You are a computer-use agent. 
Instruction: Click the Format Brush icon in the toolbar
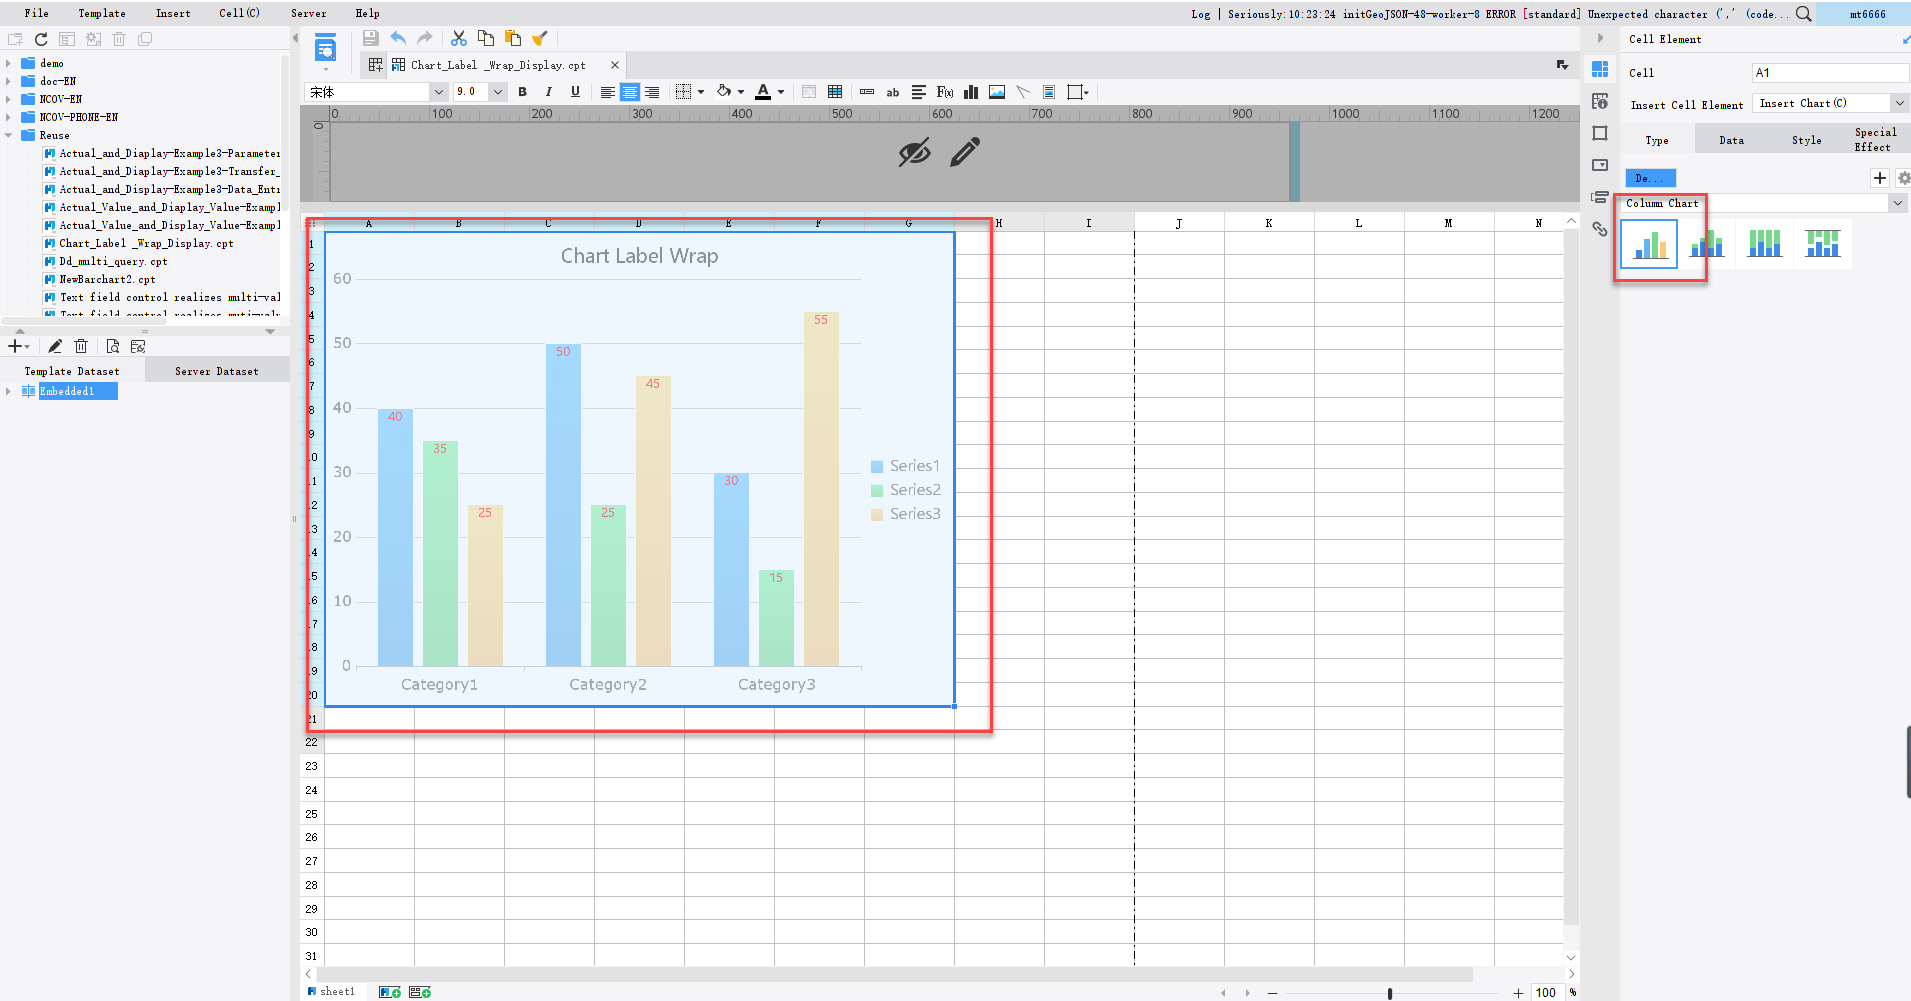(x=540, y=37)
